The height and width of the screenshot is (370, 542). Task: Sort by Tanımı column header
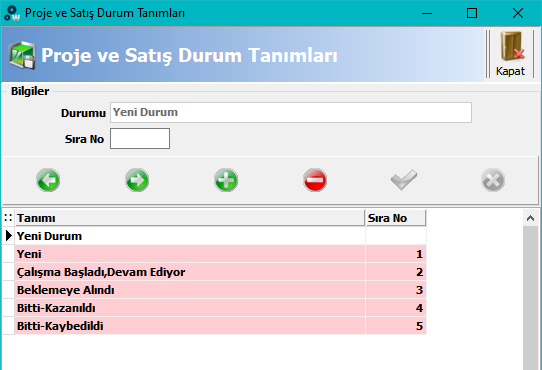coord(190,218)
